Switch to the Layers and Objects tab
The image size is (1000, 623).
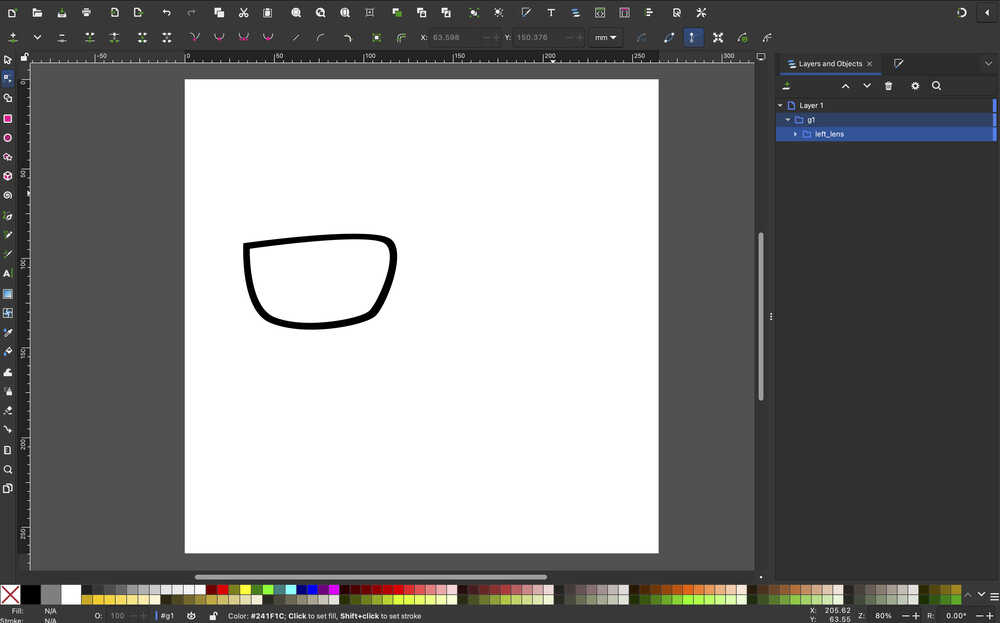click(830, 63)
